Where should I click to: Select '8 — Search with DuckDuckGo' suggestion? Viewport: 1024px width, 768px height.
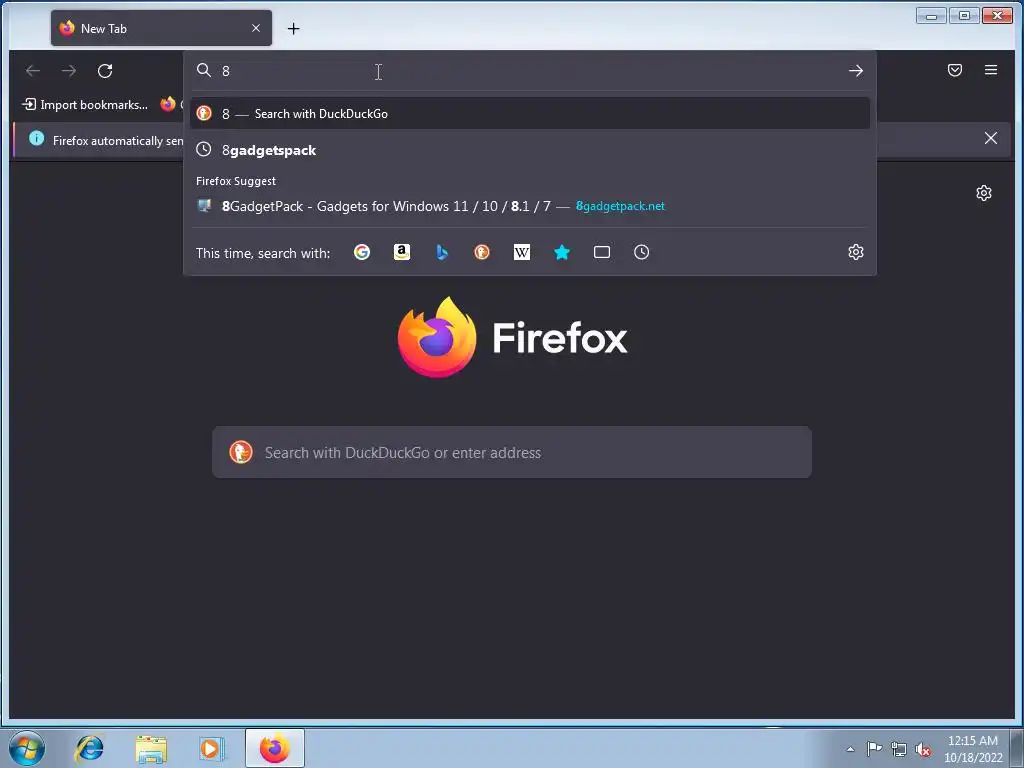530,114
